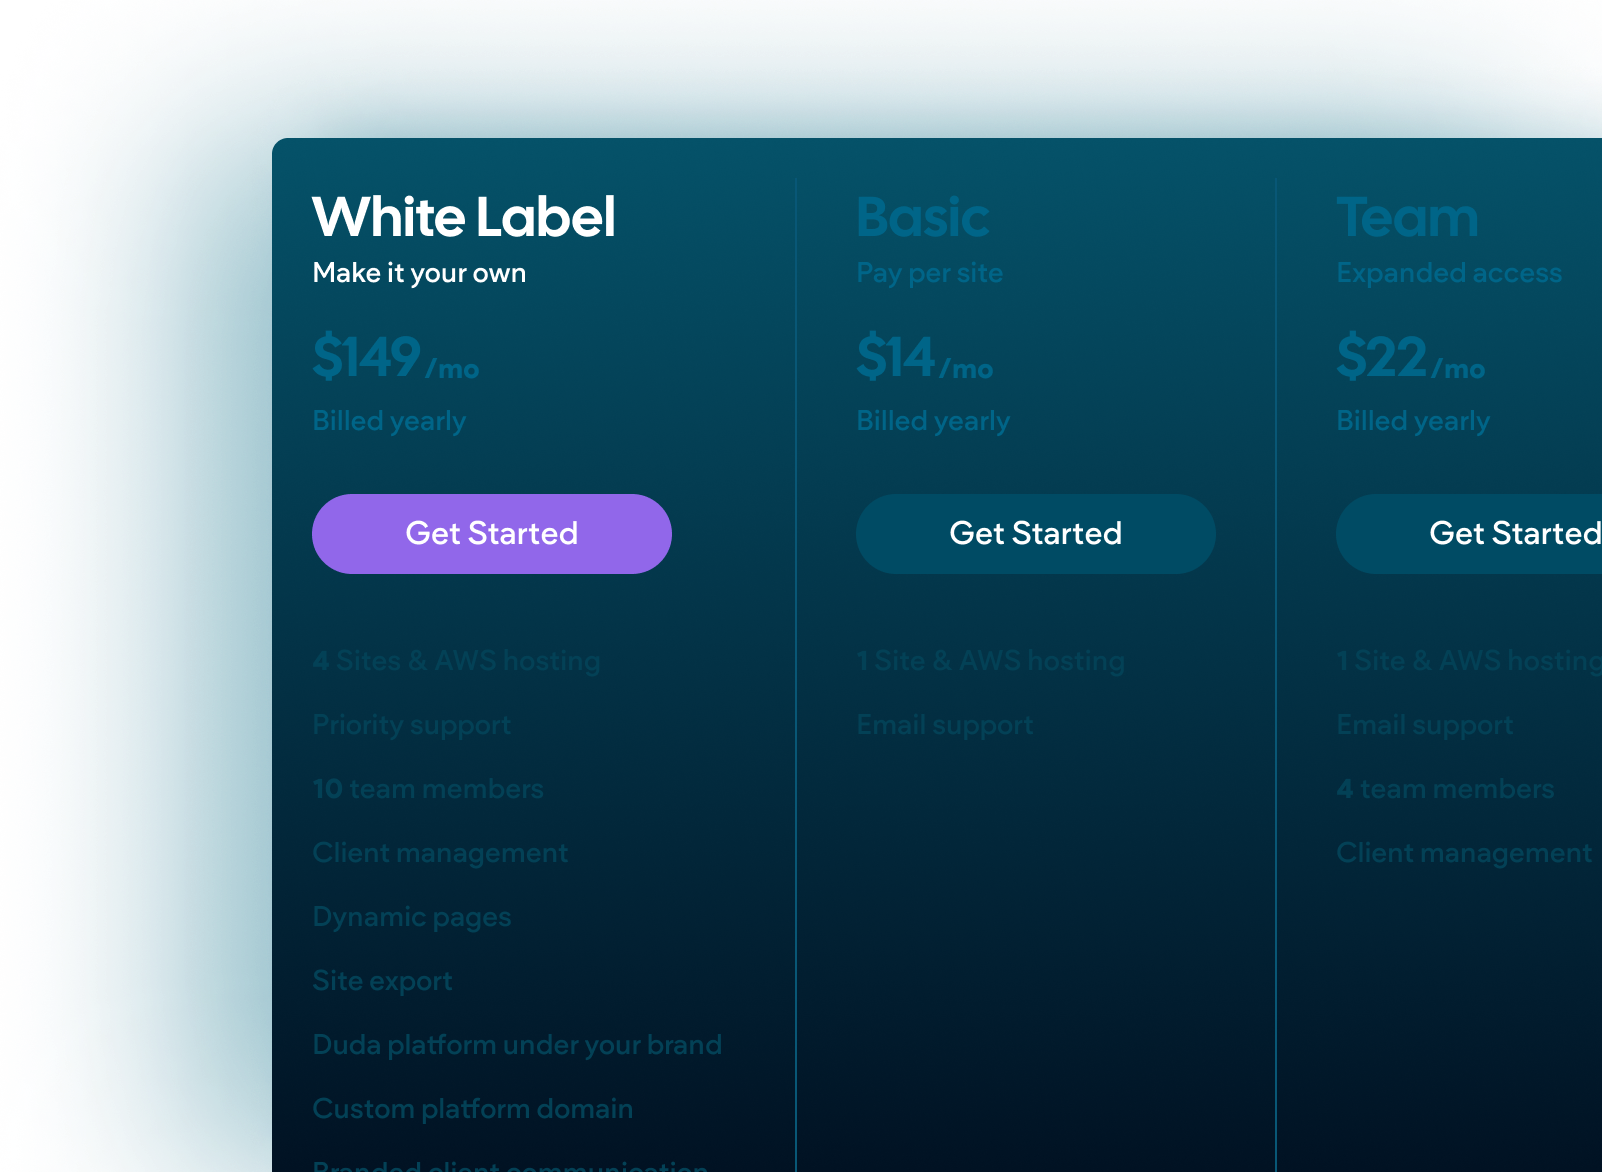Image resolution: width=1602 pixels, height=1172 pixels.
Task: Select the '4 Sites & AWS hosting' feature
Action: 456,660
